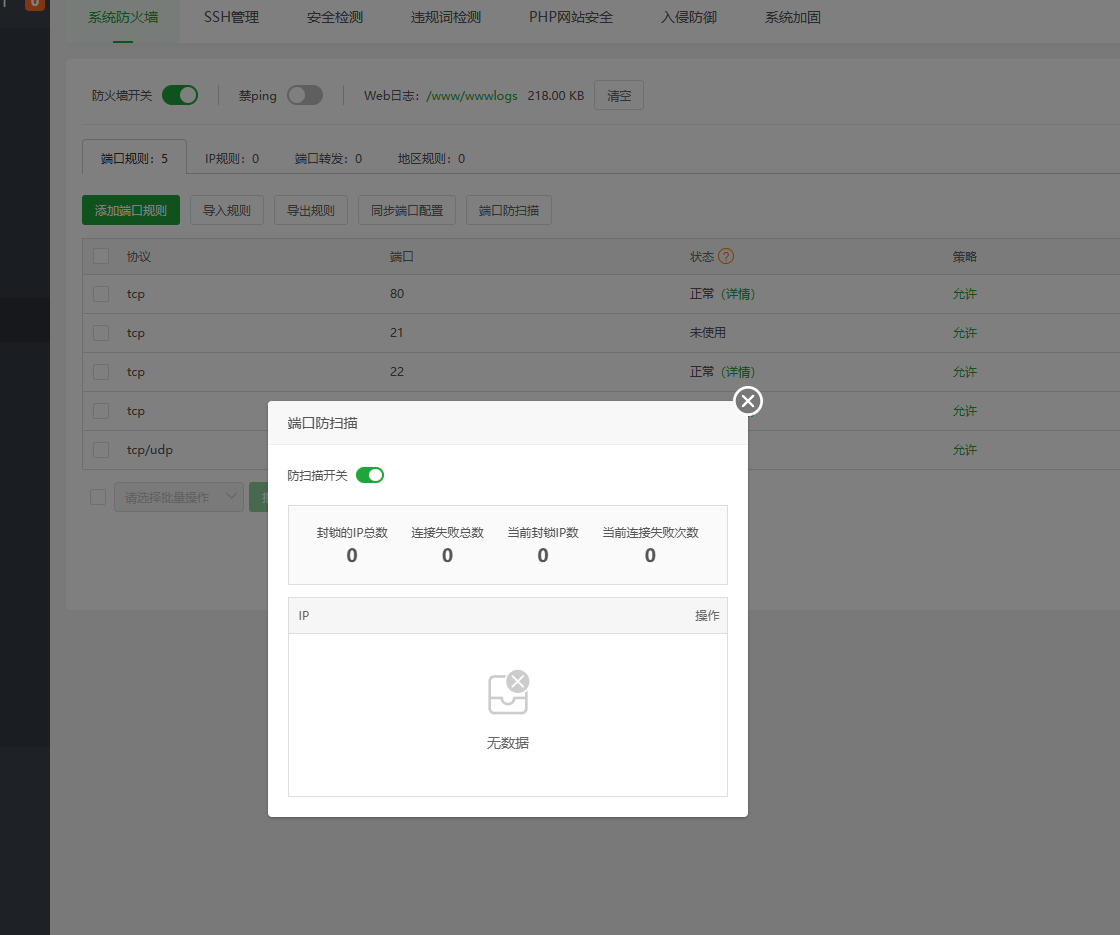Click the 封锁的IP总数 counter

(352, 545)
